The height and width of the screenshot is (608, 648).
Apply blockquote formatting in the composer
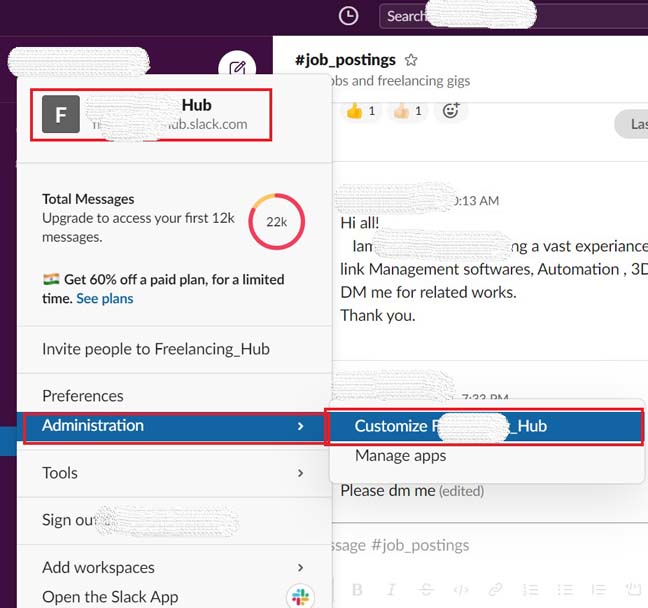coord(598,589)
